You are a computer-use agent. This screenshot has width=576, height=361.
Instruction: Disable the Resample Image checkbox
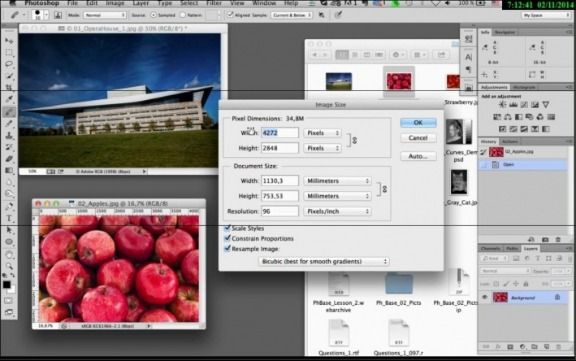(227, 249)
